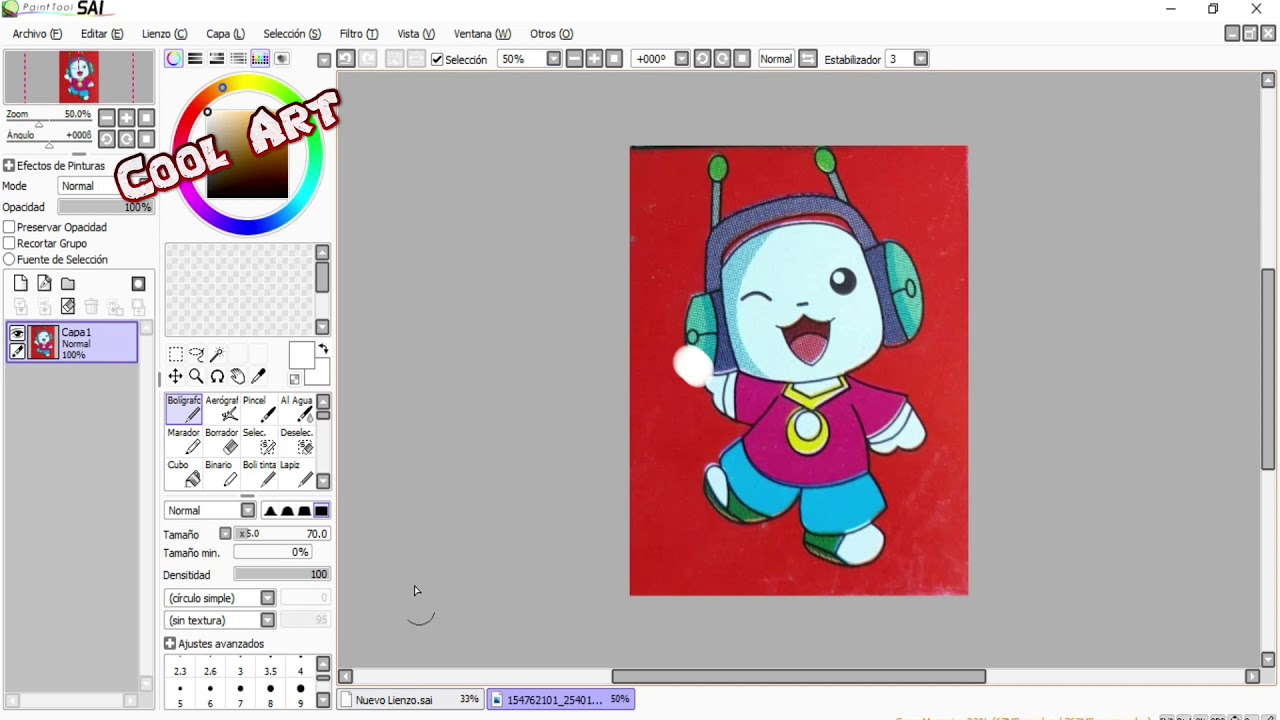Create a new normal layer
The image size is (1280, 720).
[20, 284]
